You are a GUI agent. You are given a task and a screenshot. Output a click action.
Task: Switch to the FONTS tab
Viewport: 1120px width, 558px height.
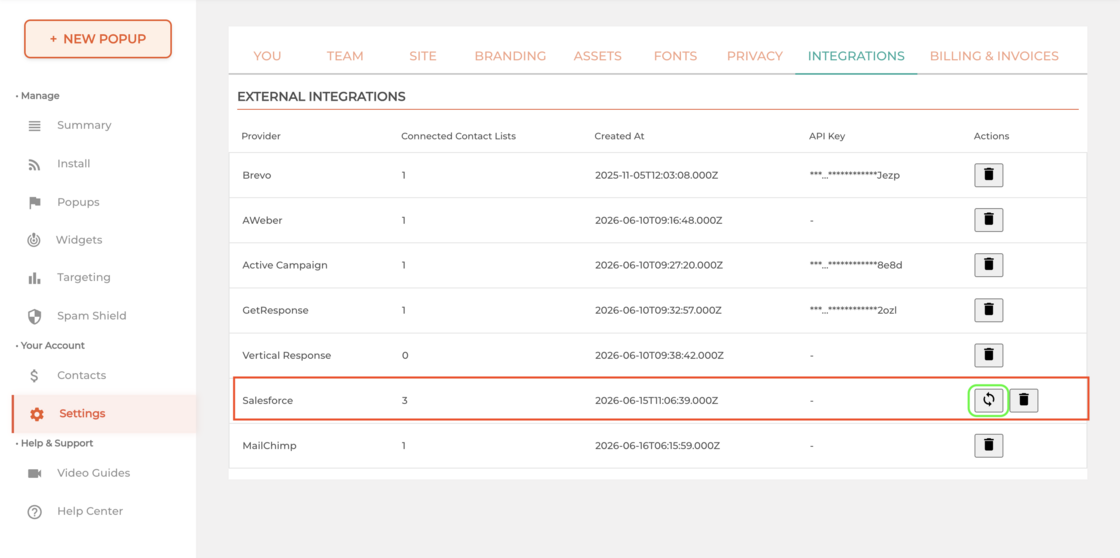tap(675, 56)
